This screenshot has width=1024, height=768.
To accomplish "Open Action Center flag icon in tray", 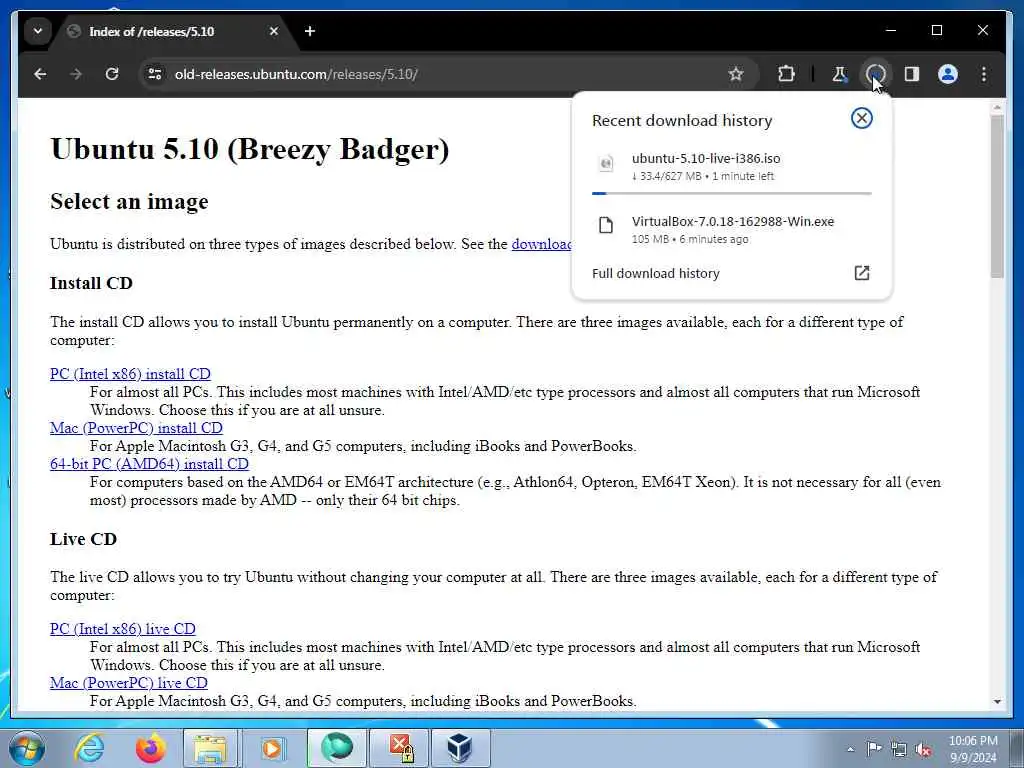I will coord(874,749).
